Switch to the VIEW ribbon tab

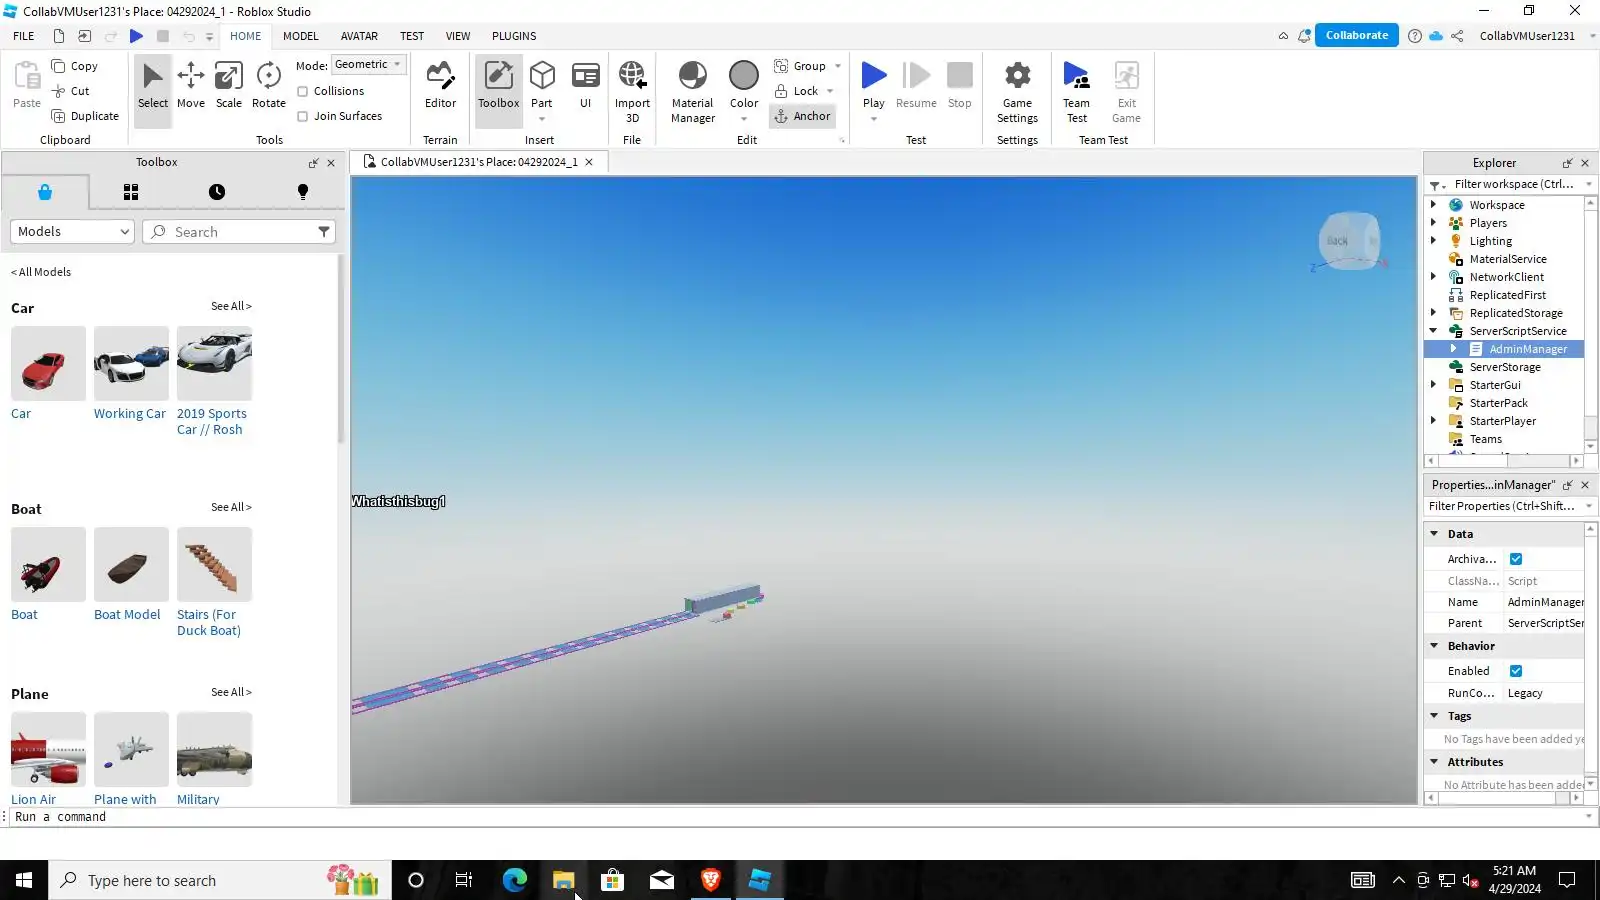(458, 36)
